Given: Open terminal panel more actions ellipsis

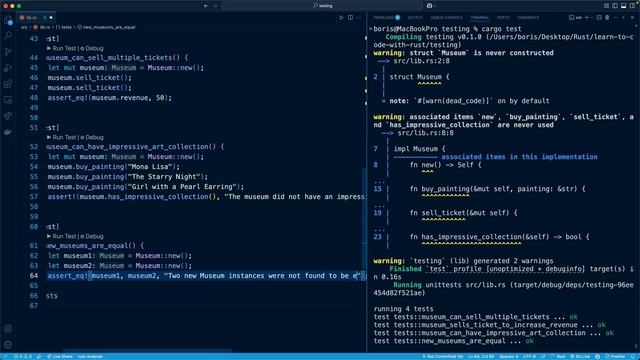Looking at the screenshot, I should coord(616,18).
